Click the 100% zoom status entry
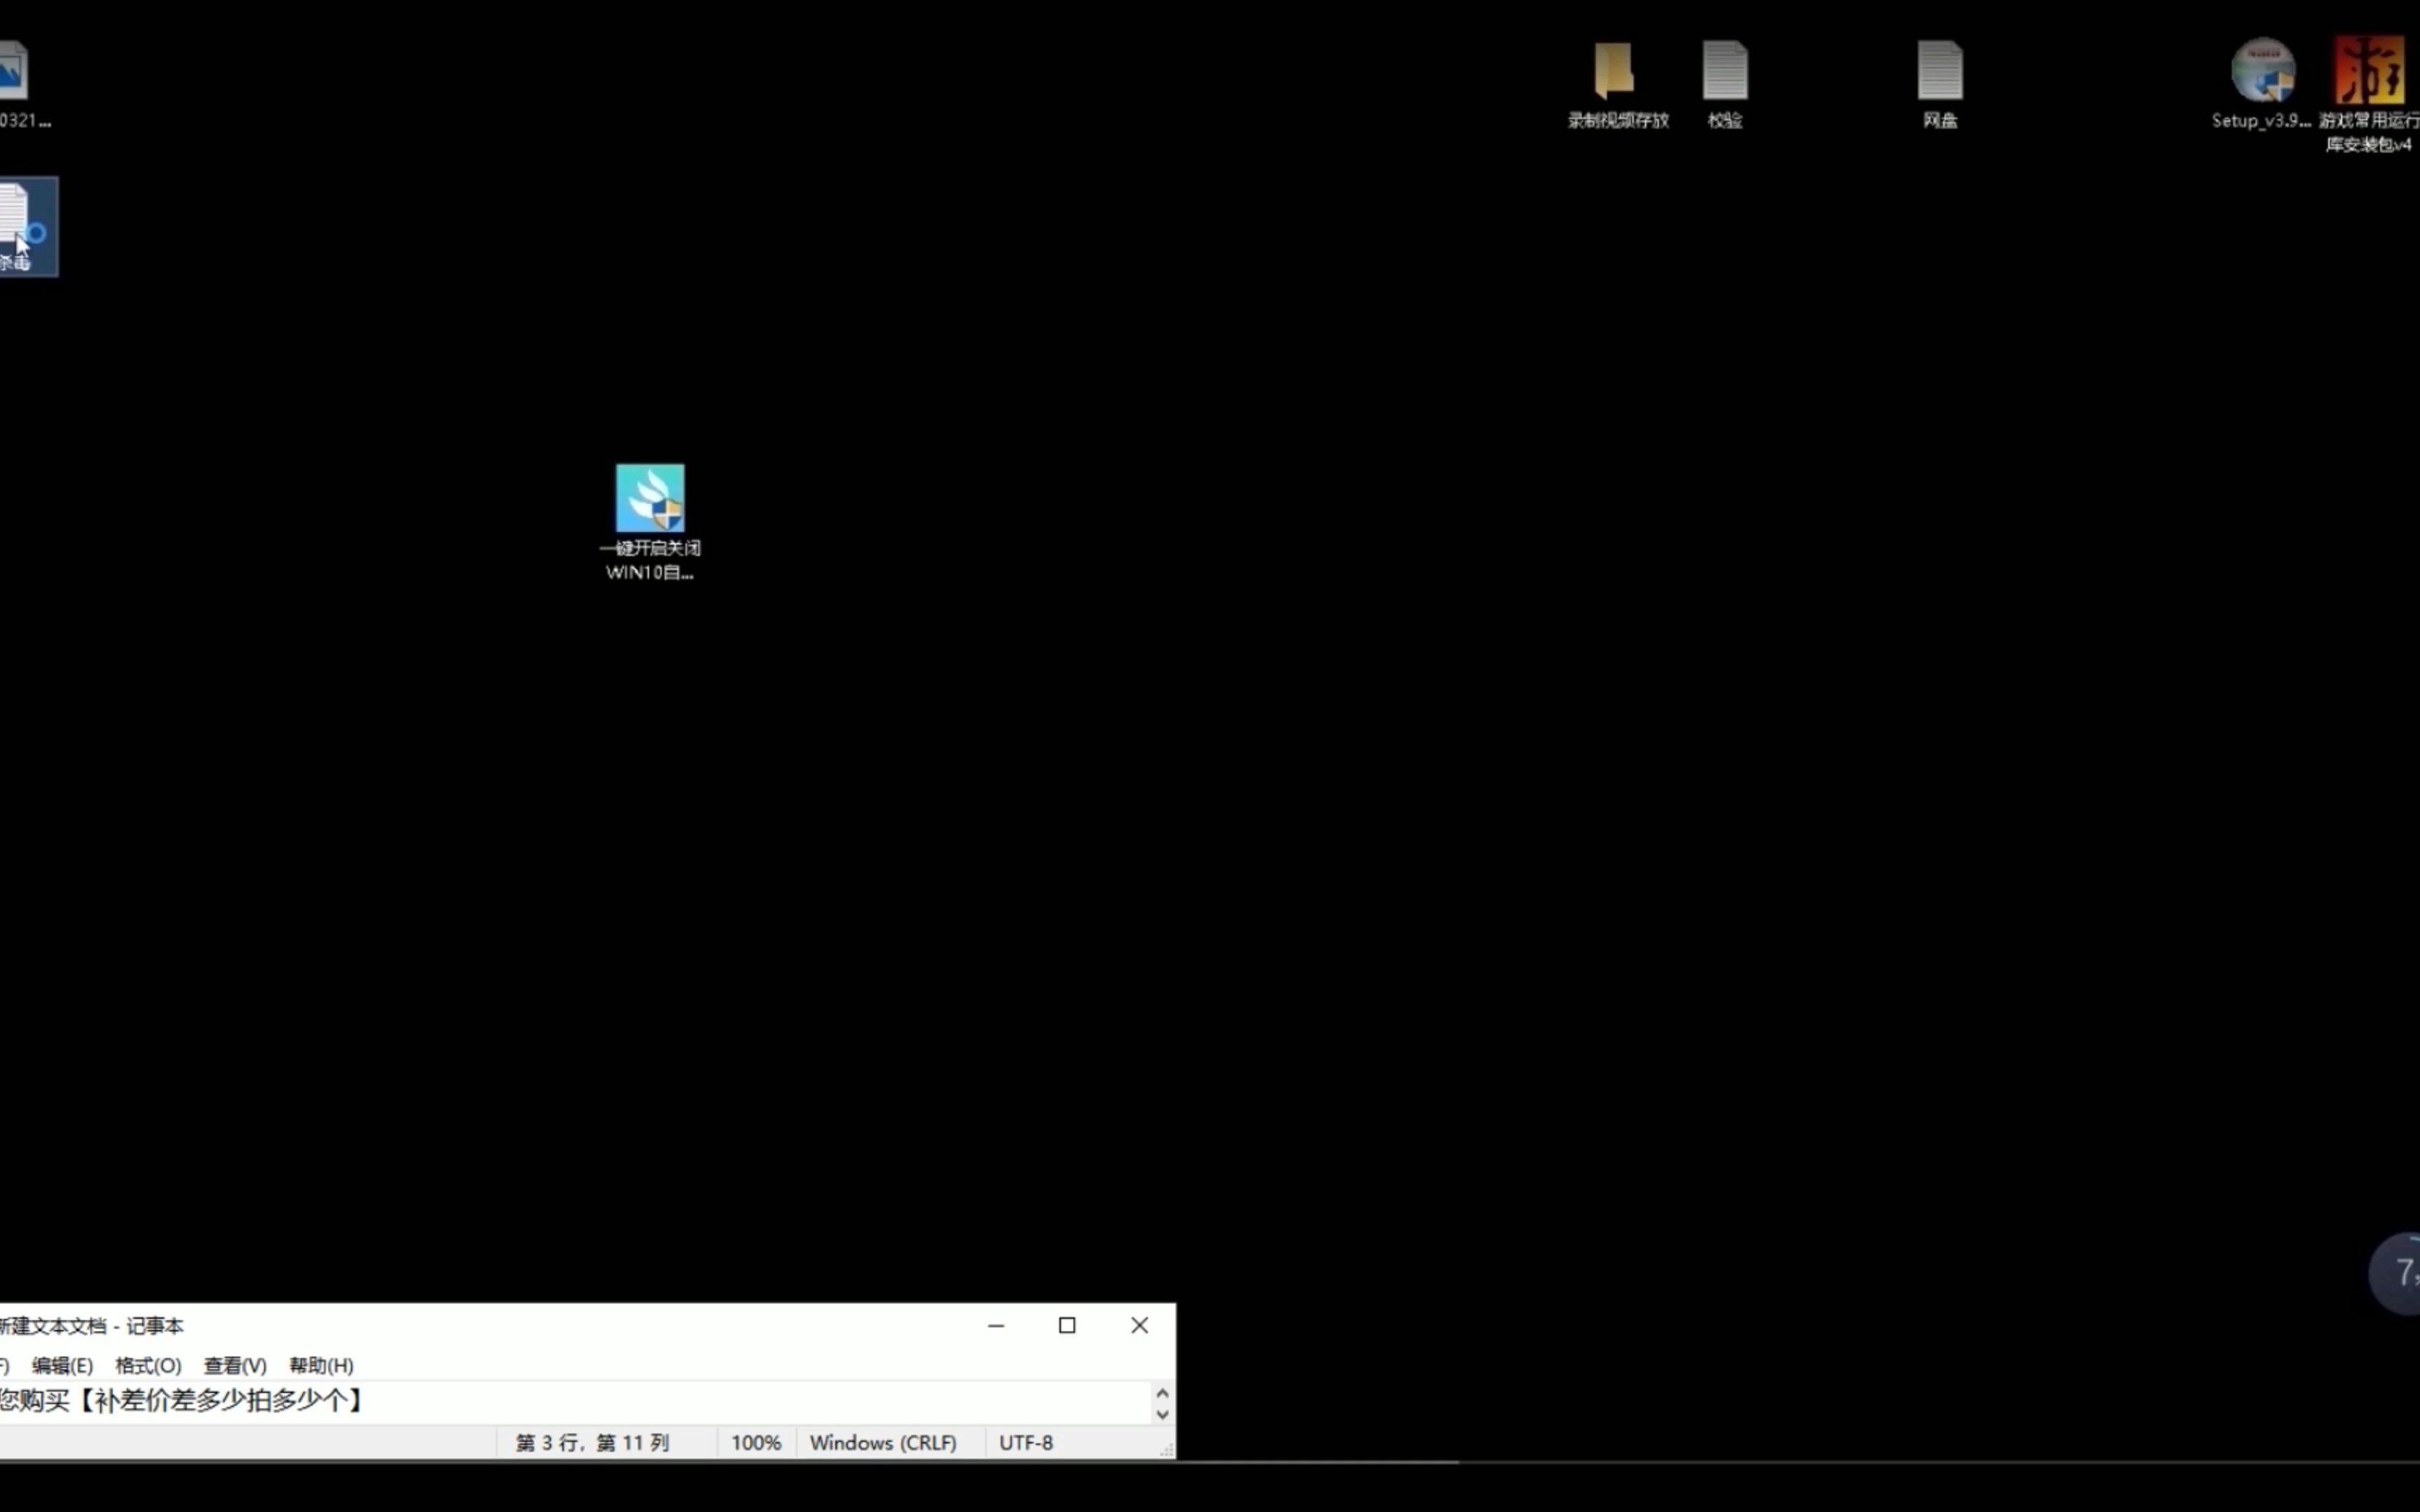This screenshot has width=2420, height=1512. coord(756,1443)
